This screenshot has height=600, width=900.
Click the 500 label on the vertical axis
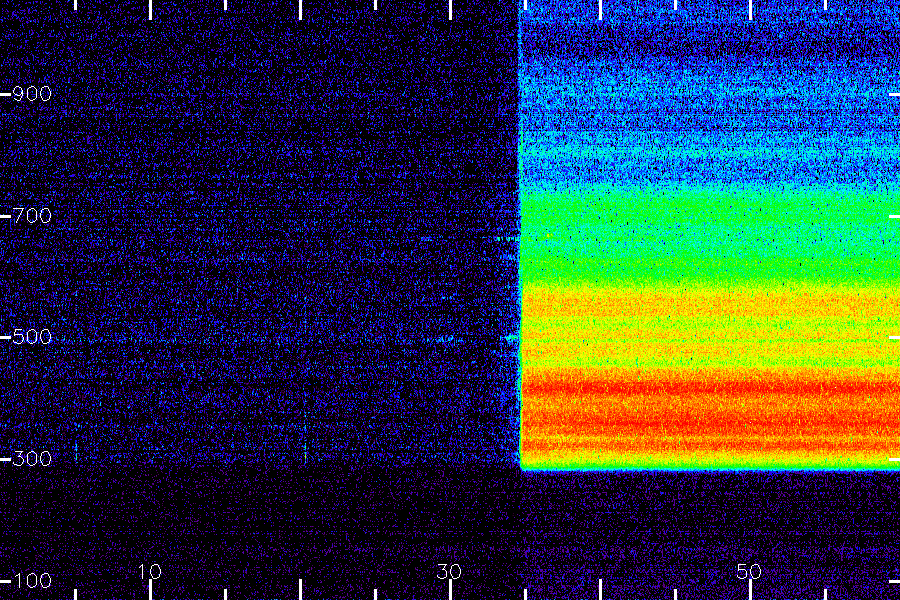(32, 337)
